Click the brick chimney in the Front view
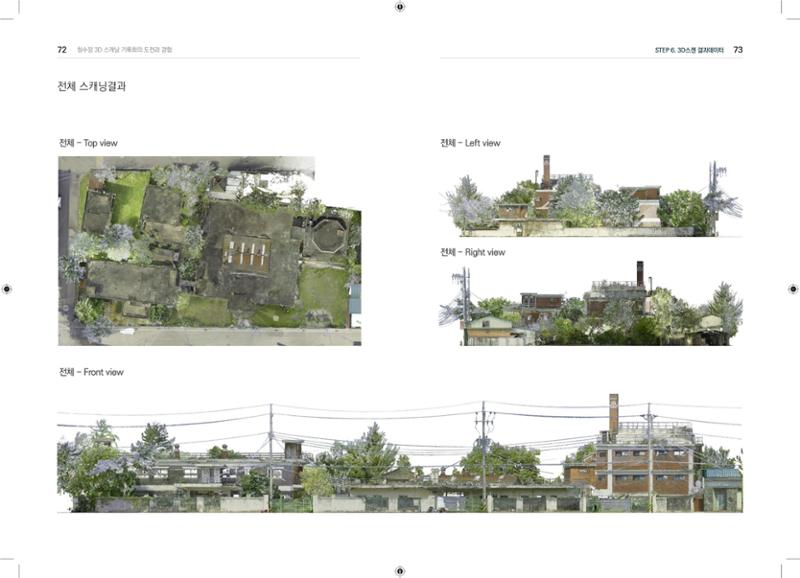The height and width of the screenshot is (578, 800). tap(614, 414)
